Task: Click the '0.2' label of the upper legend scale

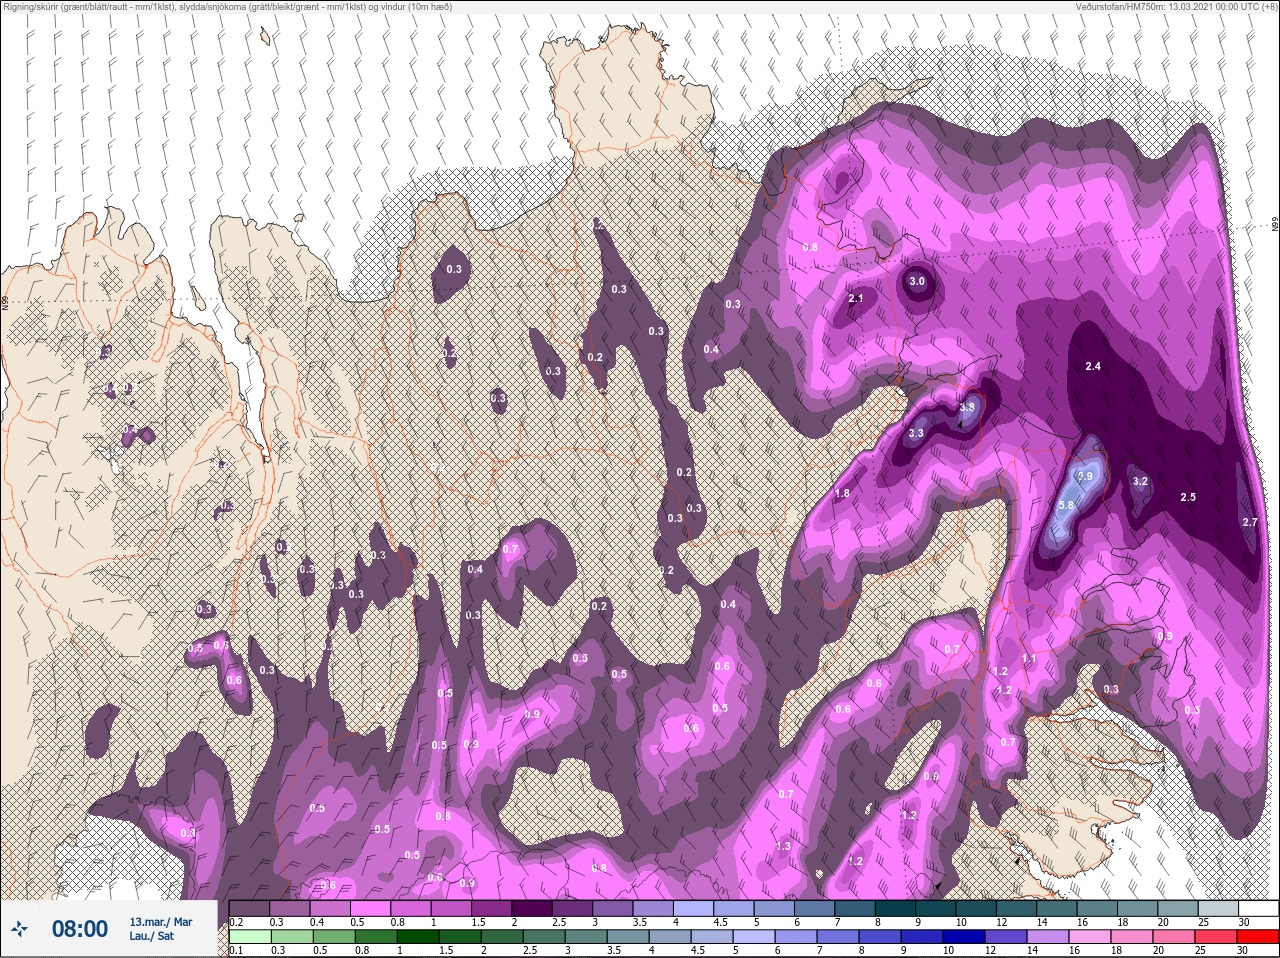Action: 236,922
